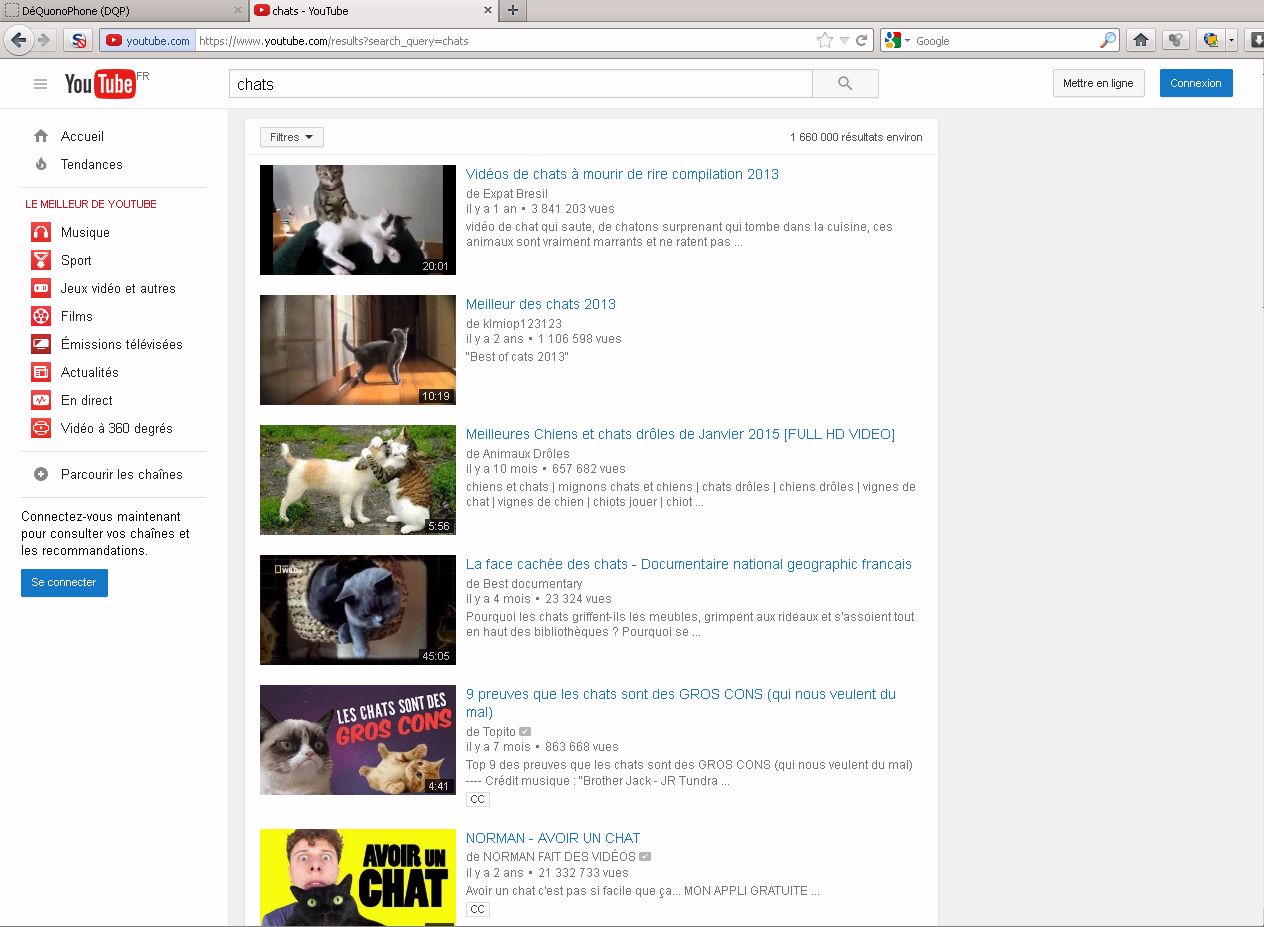1264x927 pixels.
Task: Click the 45:05 documentary thumbnail
Action: pos(358,610)
